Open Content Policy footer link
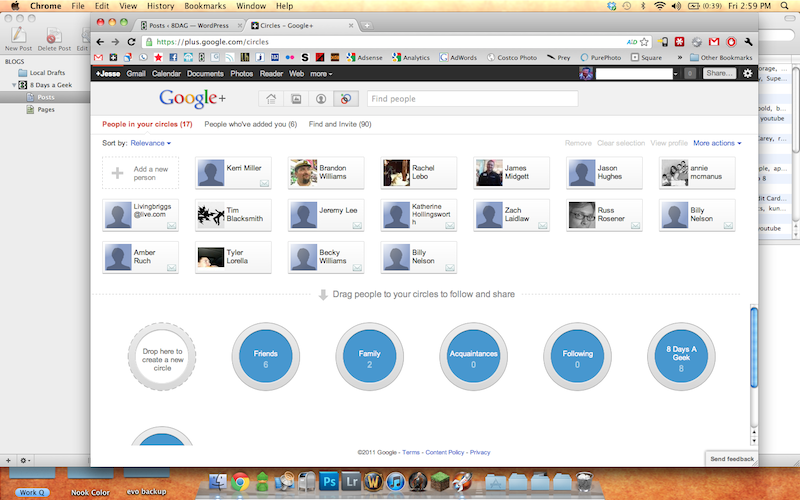This screenshot has height=500, width=800. pyautogui.click(x=444, y=453)
